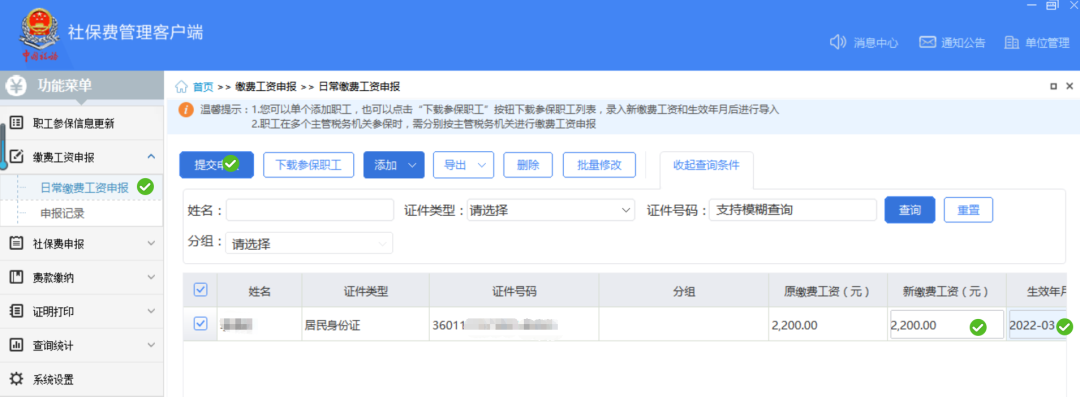
Task: Expand the 费款缴纳 menu chevron
Action: [x=152, y=277]
